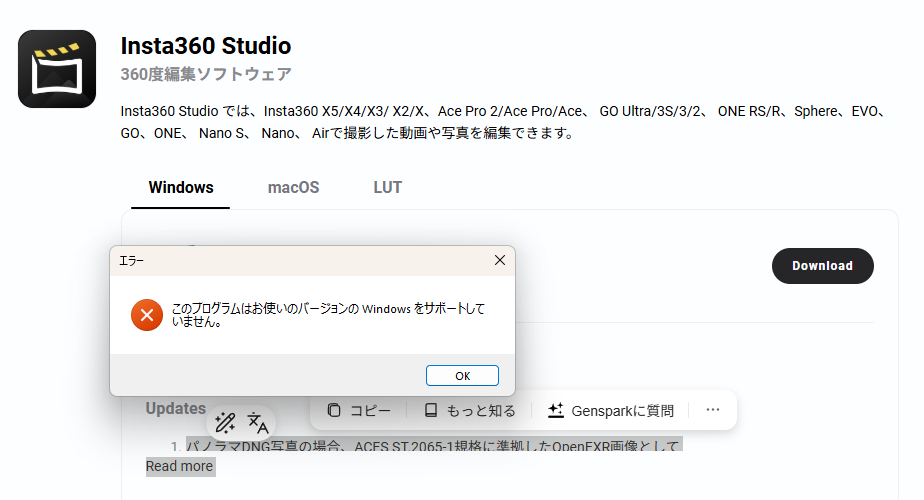Screen dimensions: 924x500
Task: Switch to the Windows tab
Action: click(x=181, y=187)
